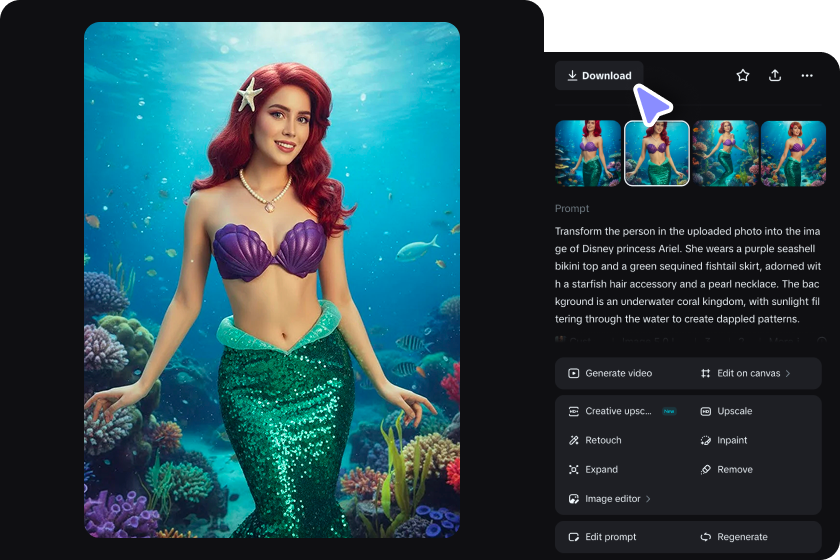
Task: Click the Regenerate loop icon
Action: click(706, 537)
